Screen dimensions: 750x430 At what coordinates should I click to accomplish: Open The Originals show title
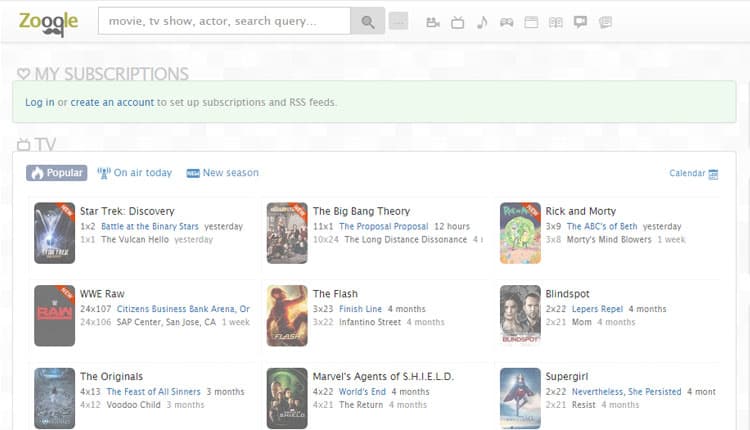point(111,376)
